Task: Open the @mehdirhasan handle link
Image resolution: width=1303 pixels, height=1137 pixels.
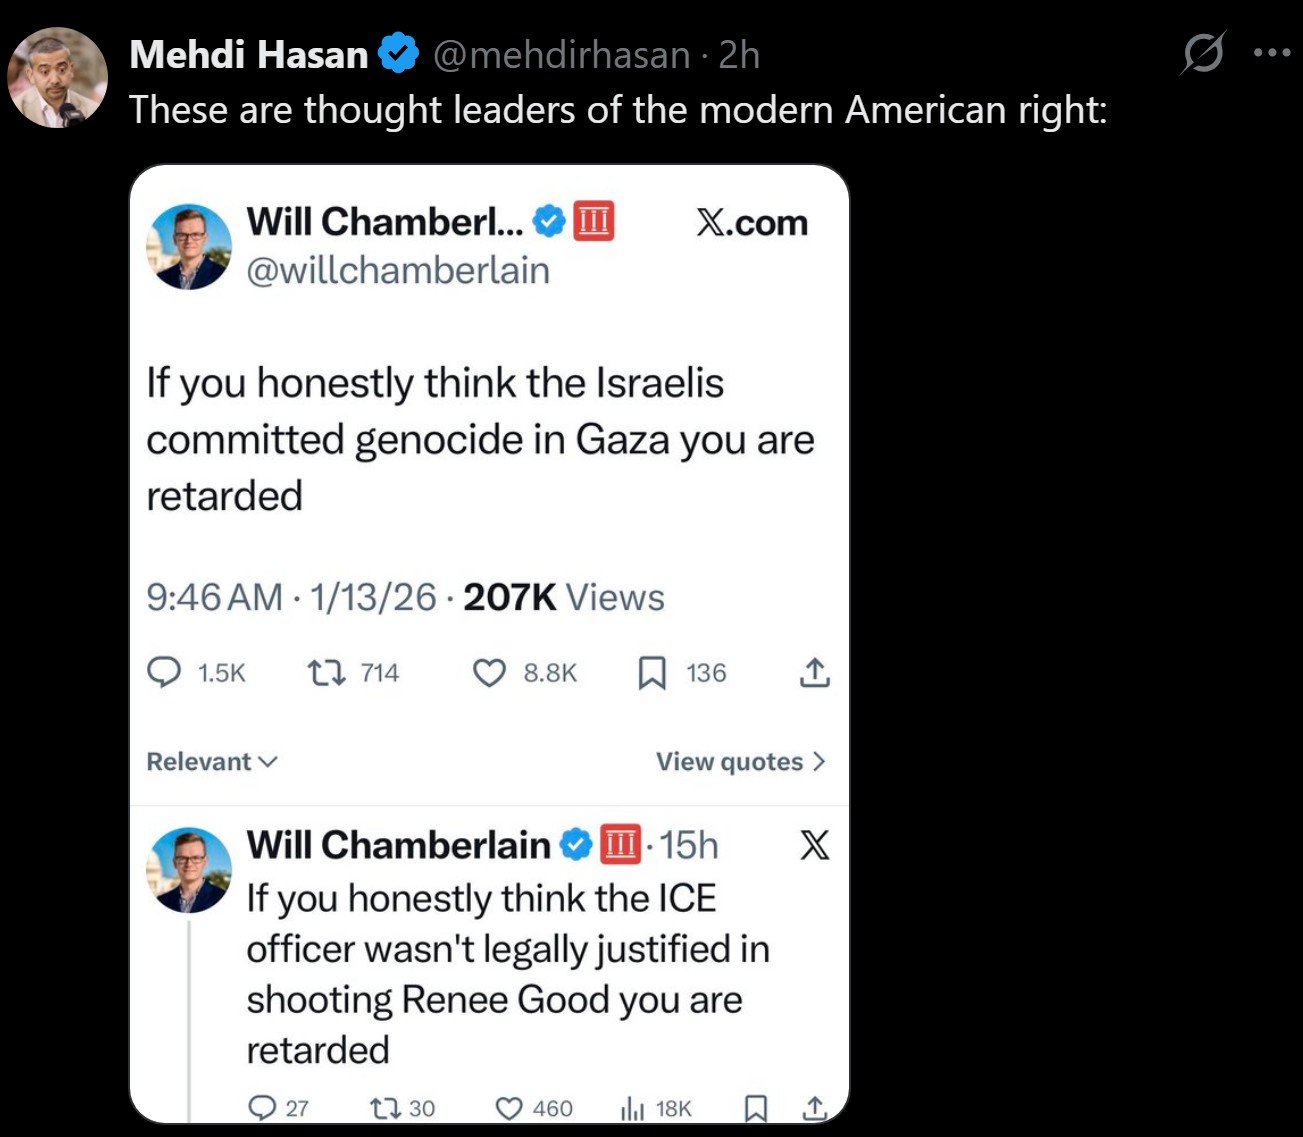Action: [x=561, y=55]
